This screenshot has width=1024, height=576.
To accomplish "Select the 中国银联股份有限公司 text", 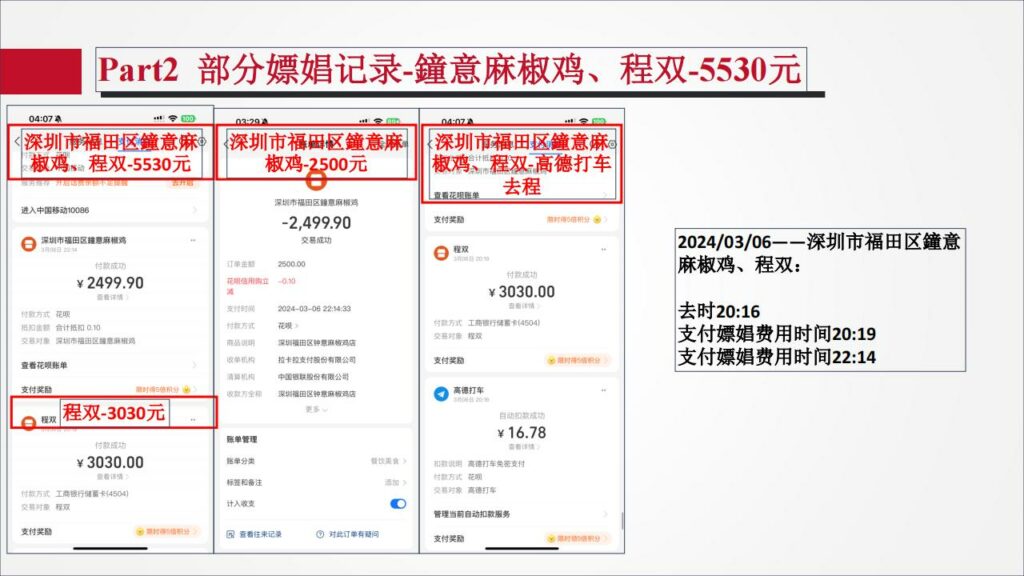I will click(x=313, y=377).
